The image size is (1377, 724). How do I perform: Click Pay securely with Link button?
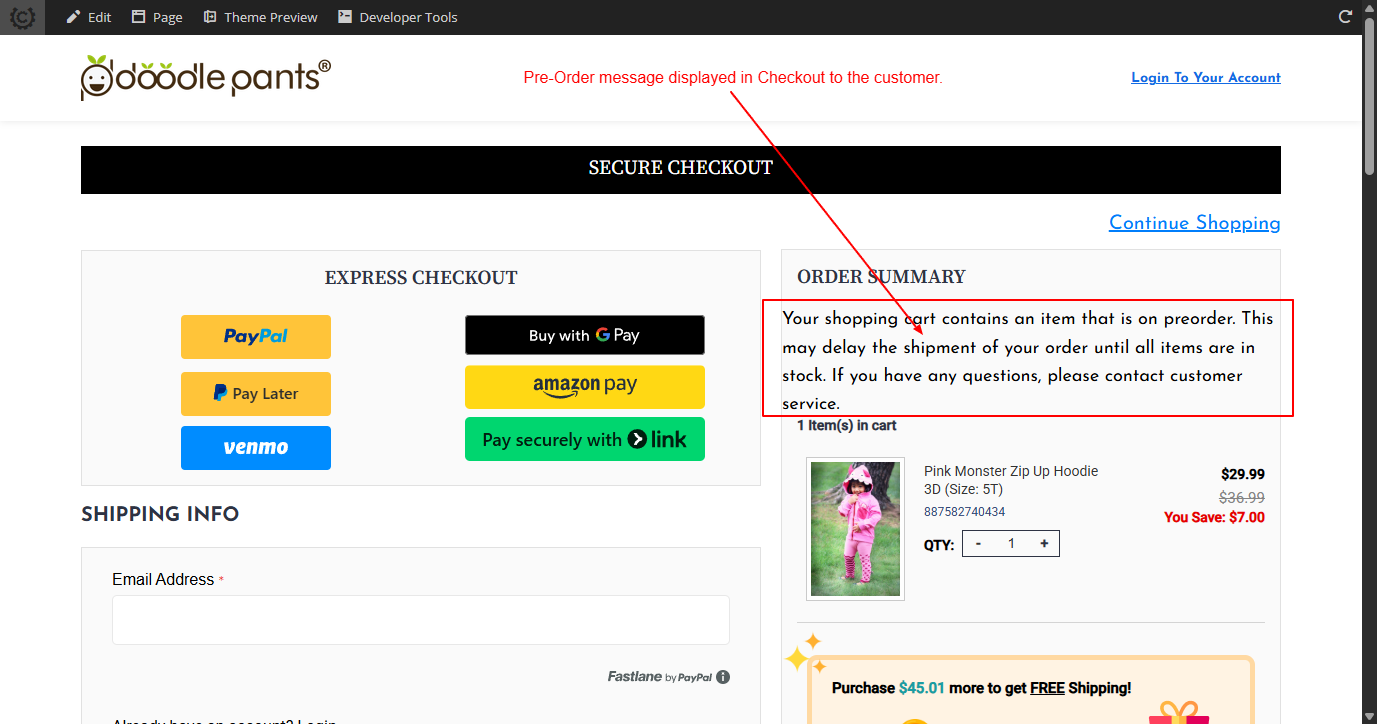[585, 439]
